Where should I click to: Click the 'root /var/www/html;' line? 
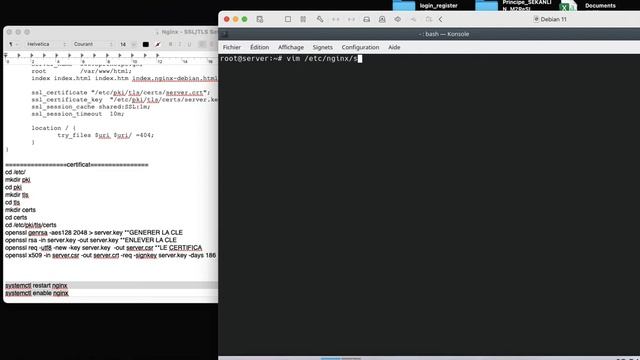click(82, 71)
